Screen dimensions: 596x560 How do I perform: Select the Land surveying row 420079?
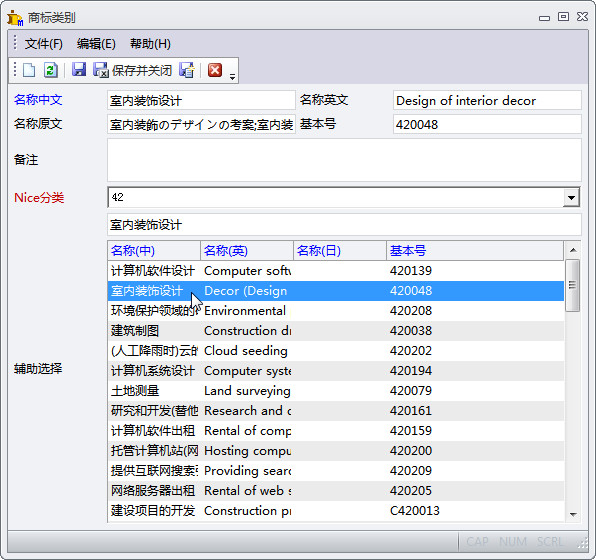336,391
